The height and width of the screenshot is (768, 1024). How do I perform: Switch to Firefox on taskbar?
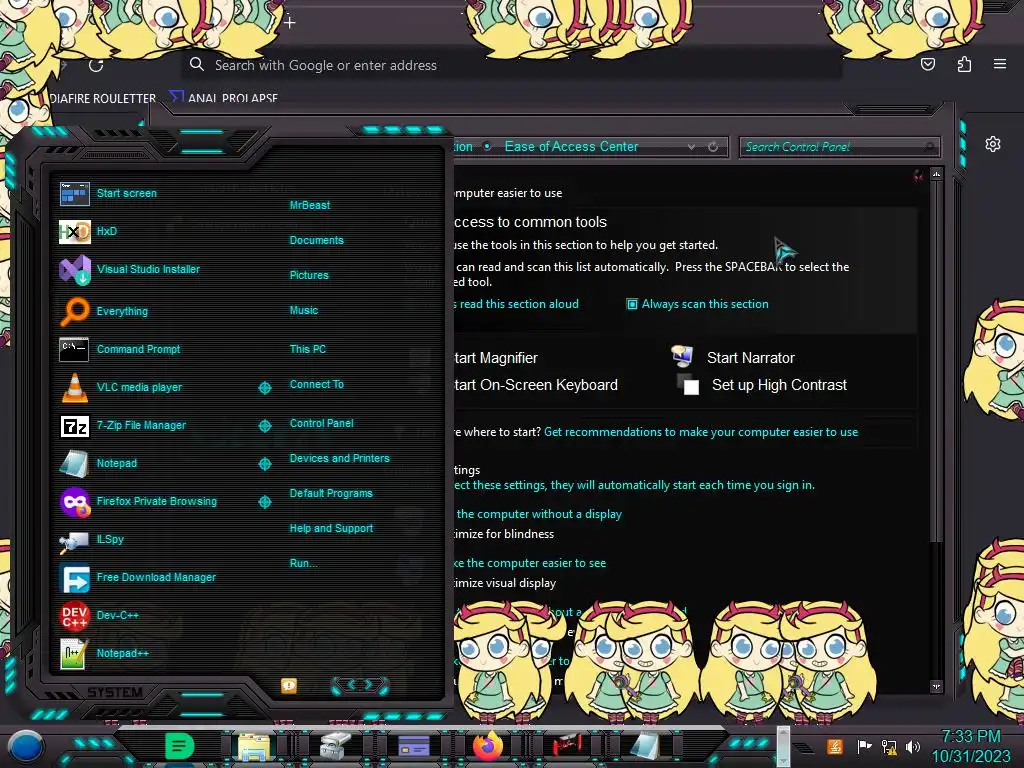(488, 746)
